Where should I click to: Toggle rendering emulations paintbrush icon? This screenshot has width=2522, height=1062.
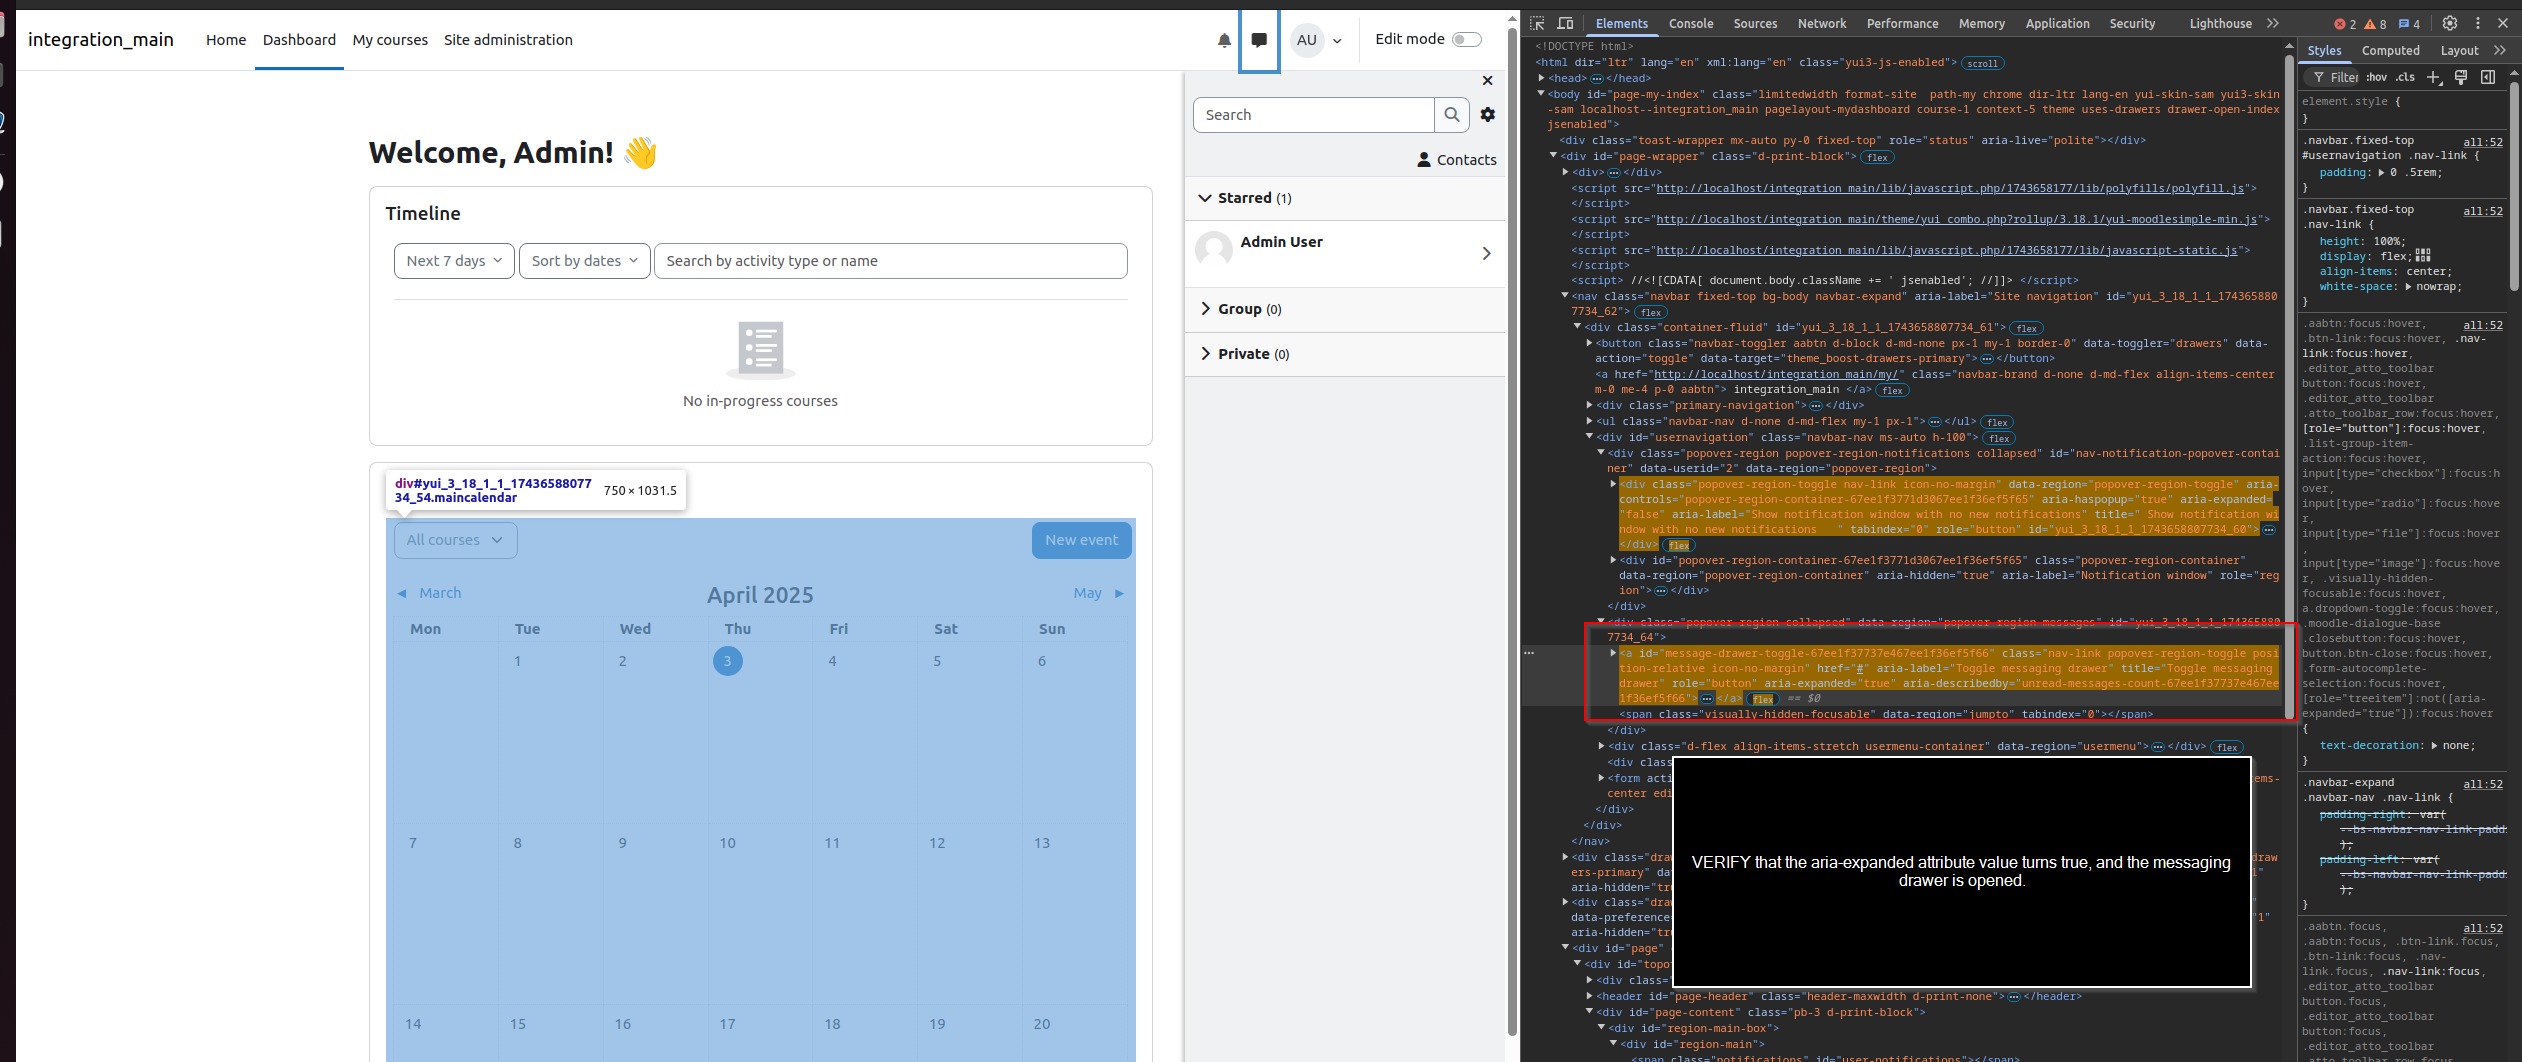tap(2461, 77)
